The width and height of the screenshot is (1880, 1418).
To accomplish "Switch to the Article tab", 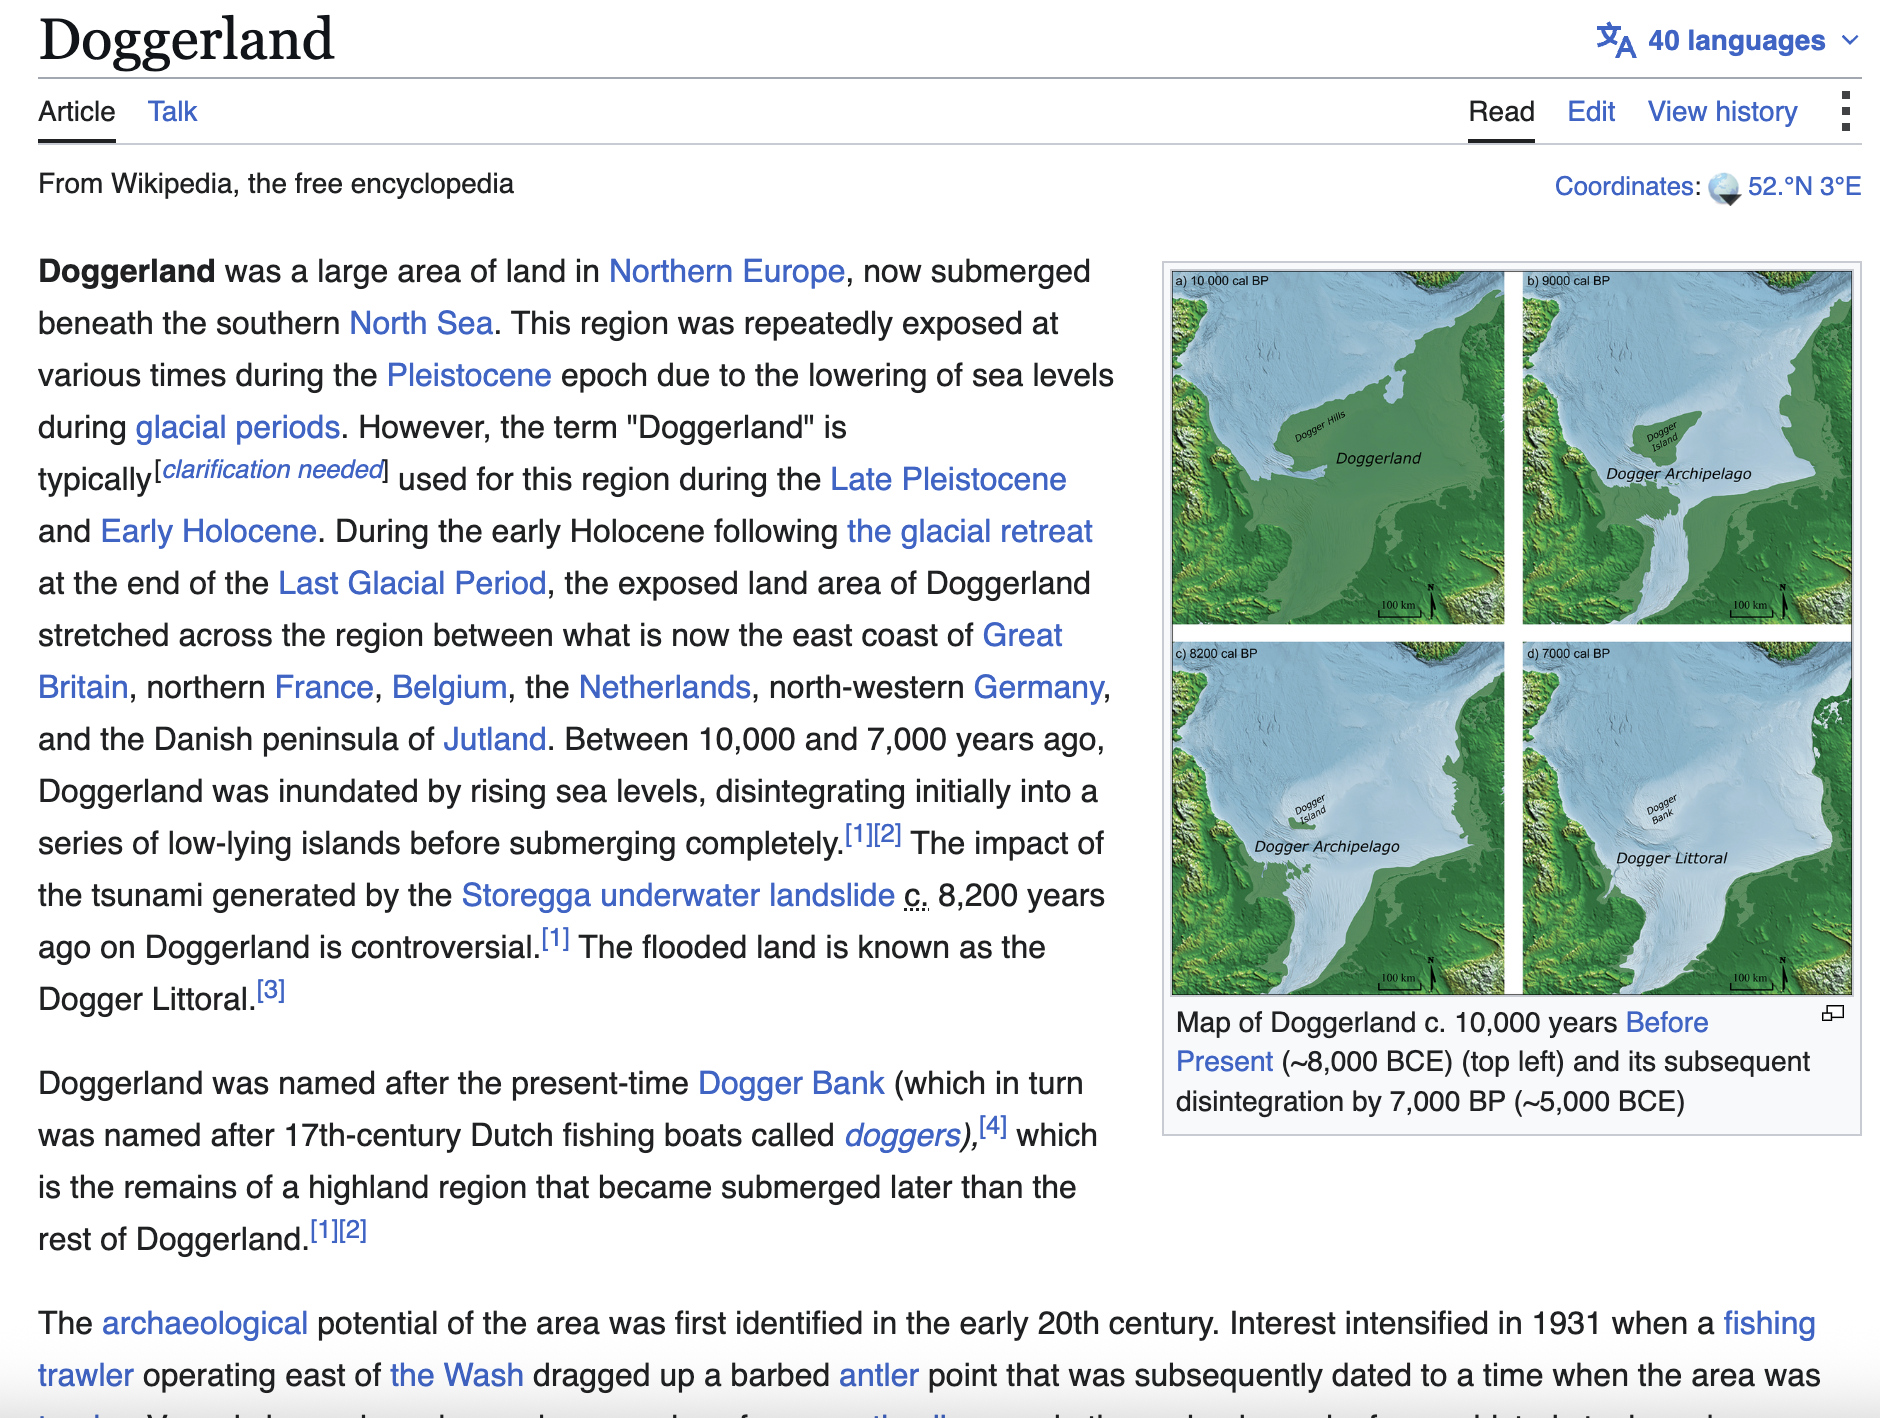I will point(77,111).
